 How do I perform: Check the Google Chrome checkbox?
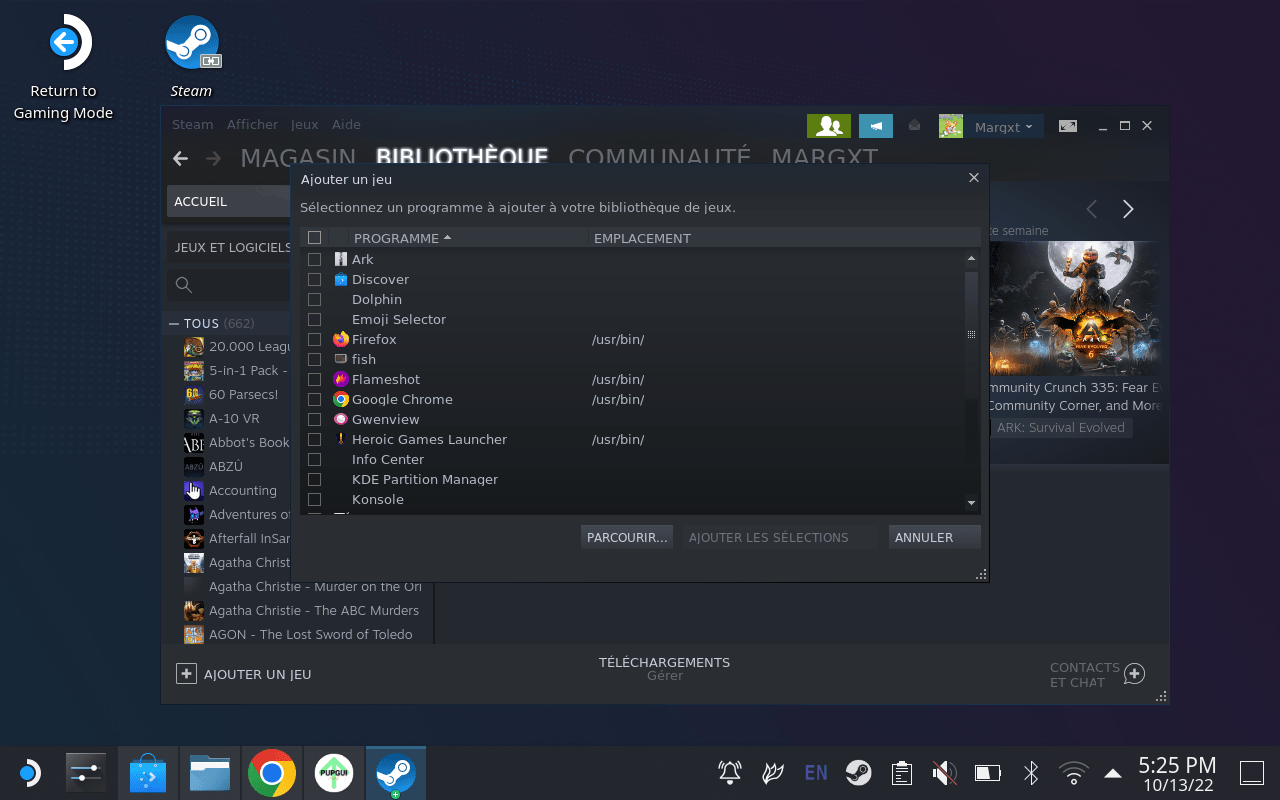(314, 399)
